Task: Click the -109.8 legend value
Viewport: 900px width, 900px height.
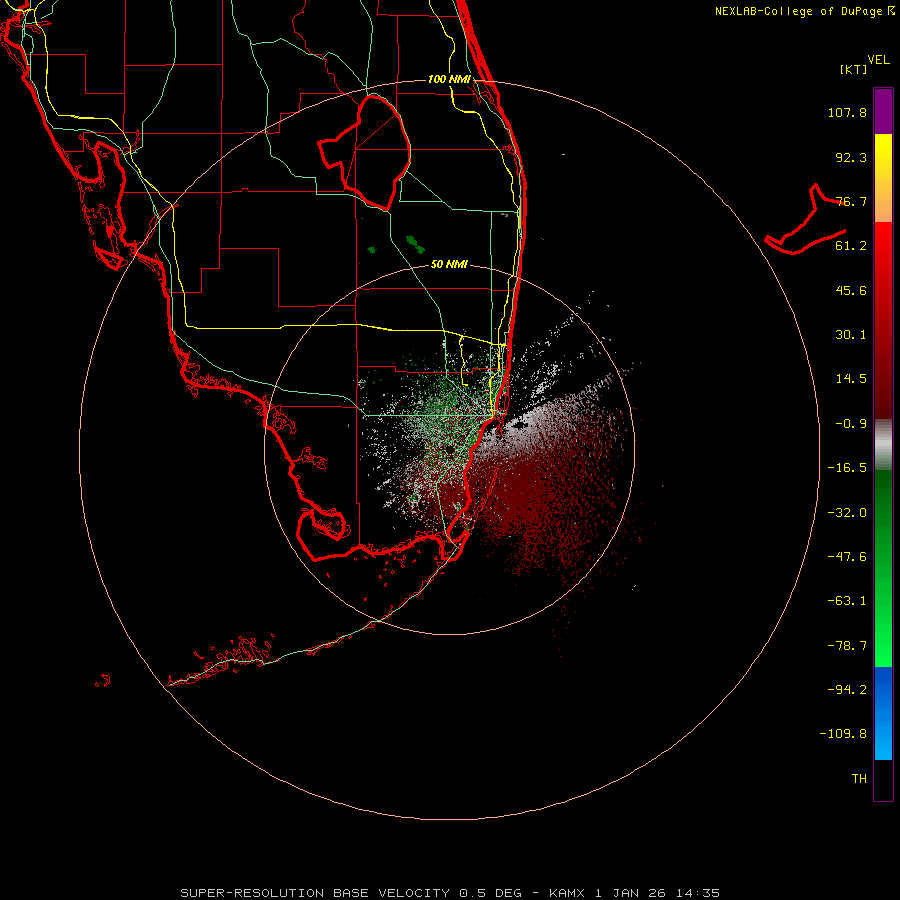Action: (x=843, y=734)
